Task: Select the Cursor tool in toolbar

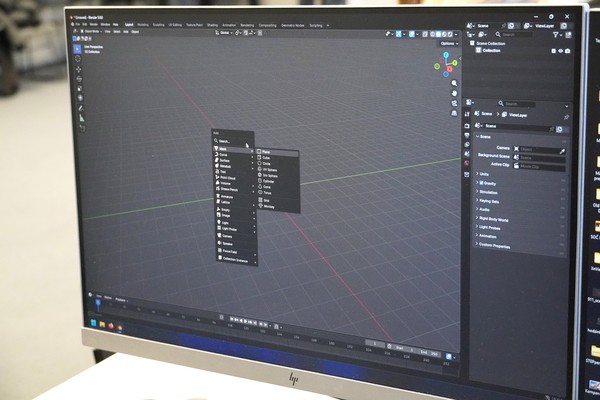Action: [x=78, y=59]
